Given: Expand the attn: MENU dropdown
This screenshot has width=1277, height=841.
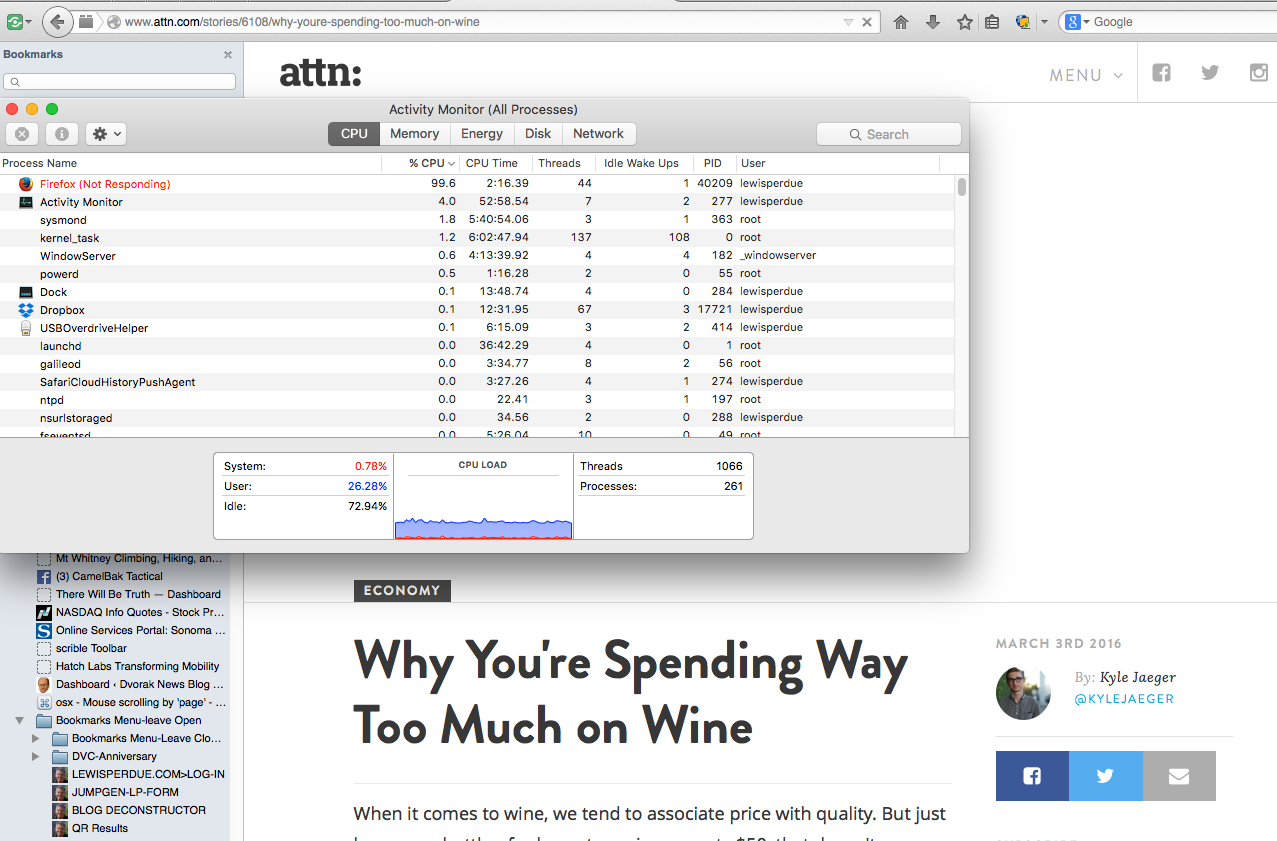Looking at the screenshot, I should [1086, 75].
